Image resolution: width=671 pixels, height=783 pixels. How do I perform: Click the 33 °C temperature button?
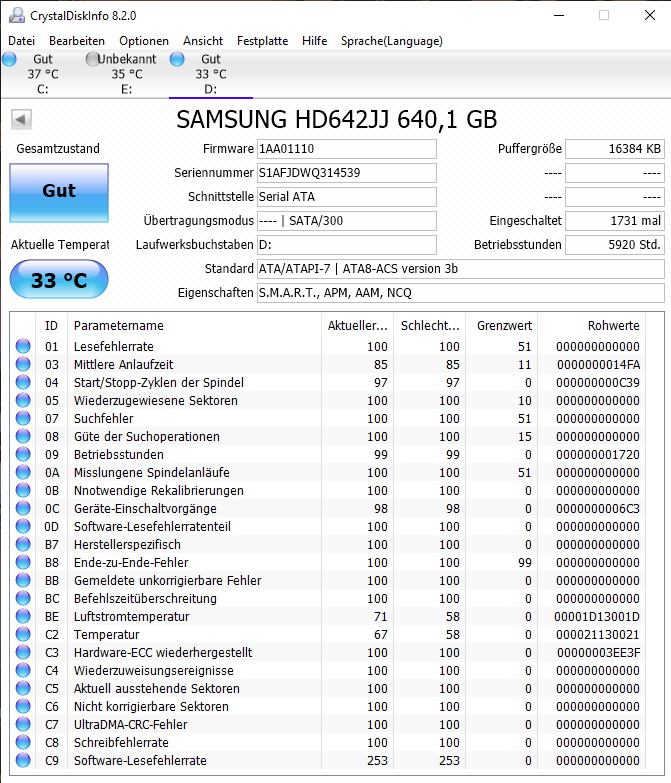point(59,280)
